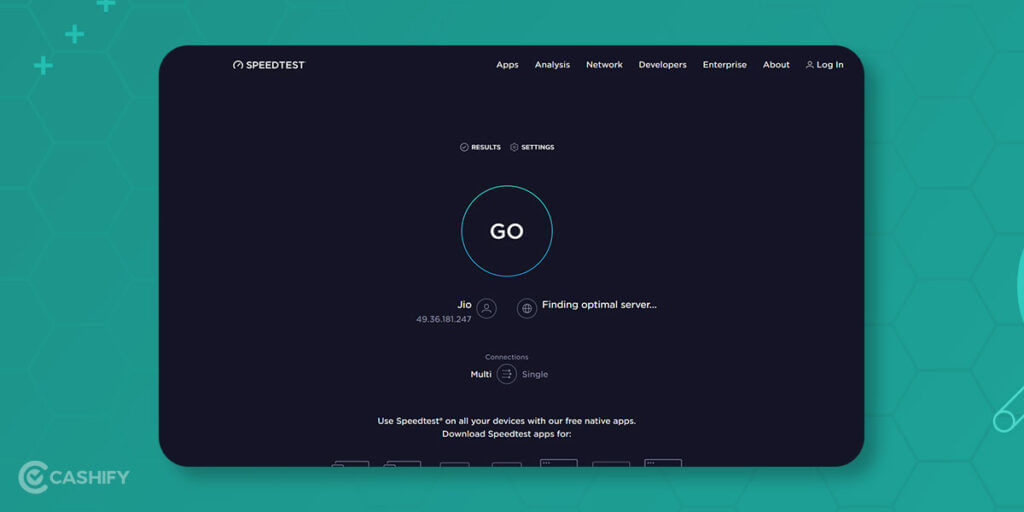Open the Settings page

(532, 148)
